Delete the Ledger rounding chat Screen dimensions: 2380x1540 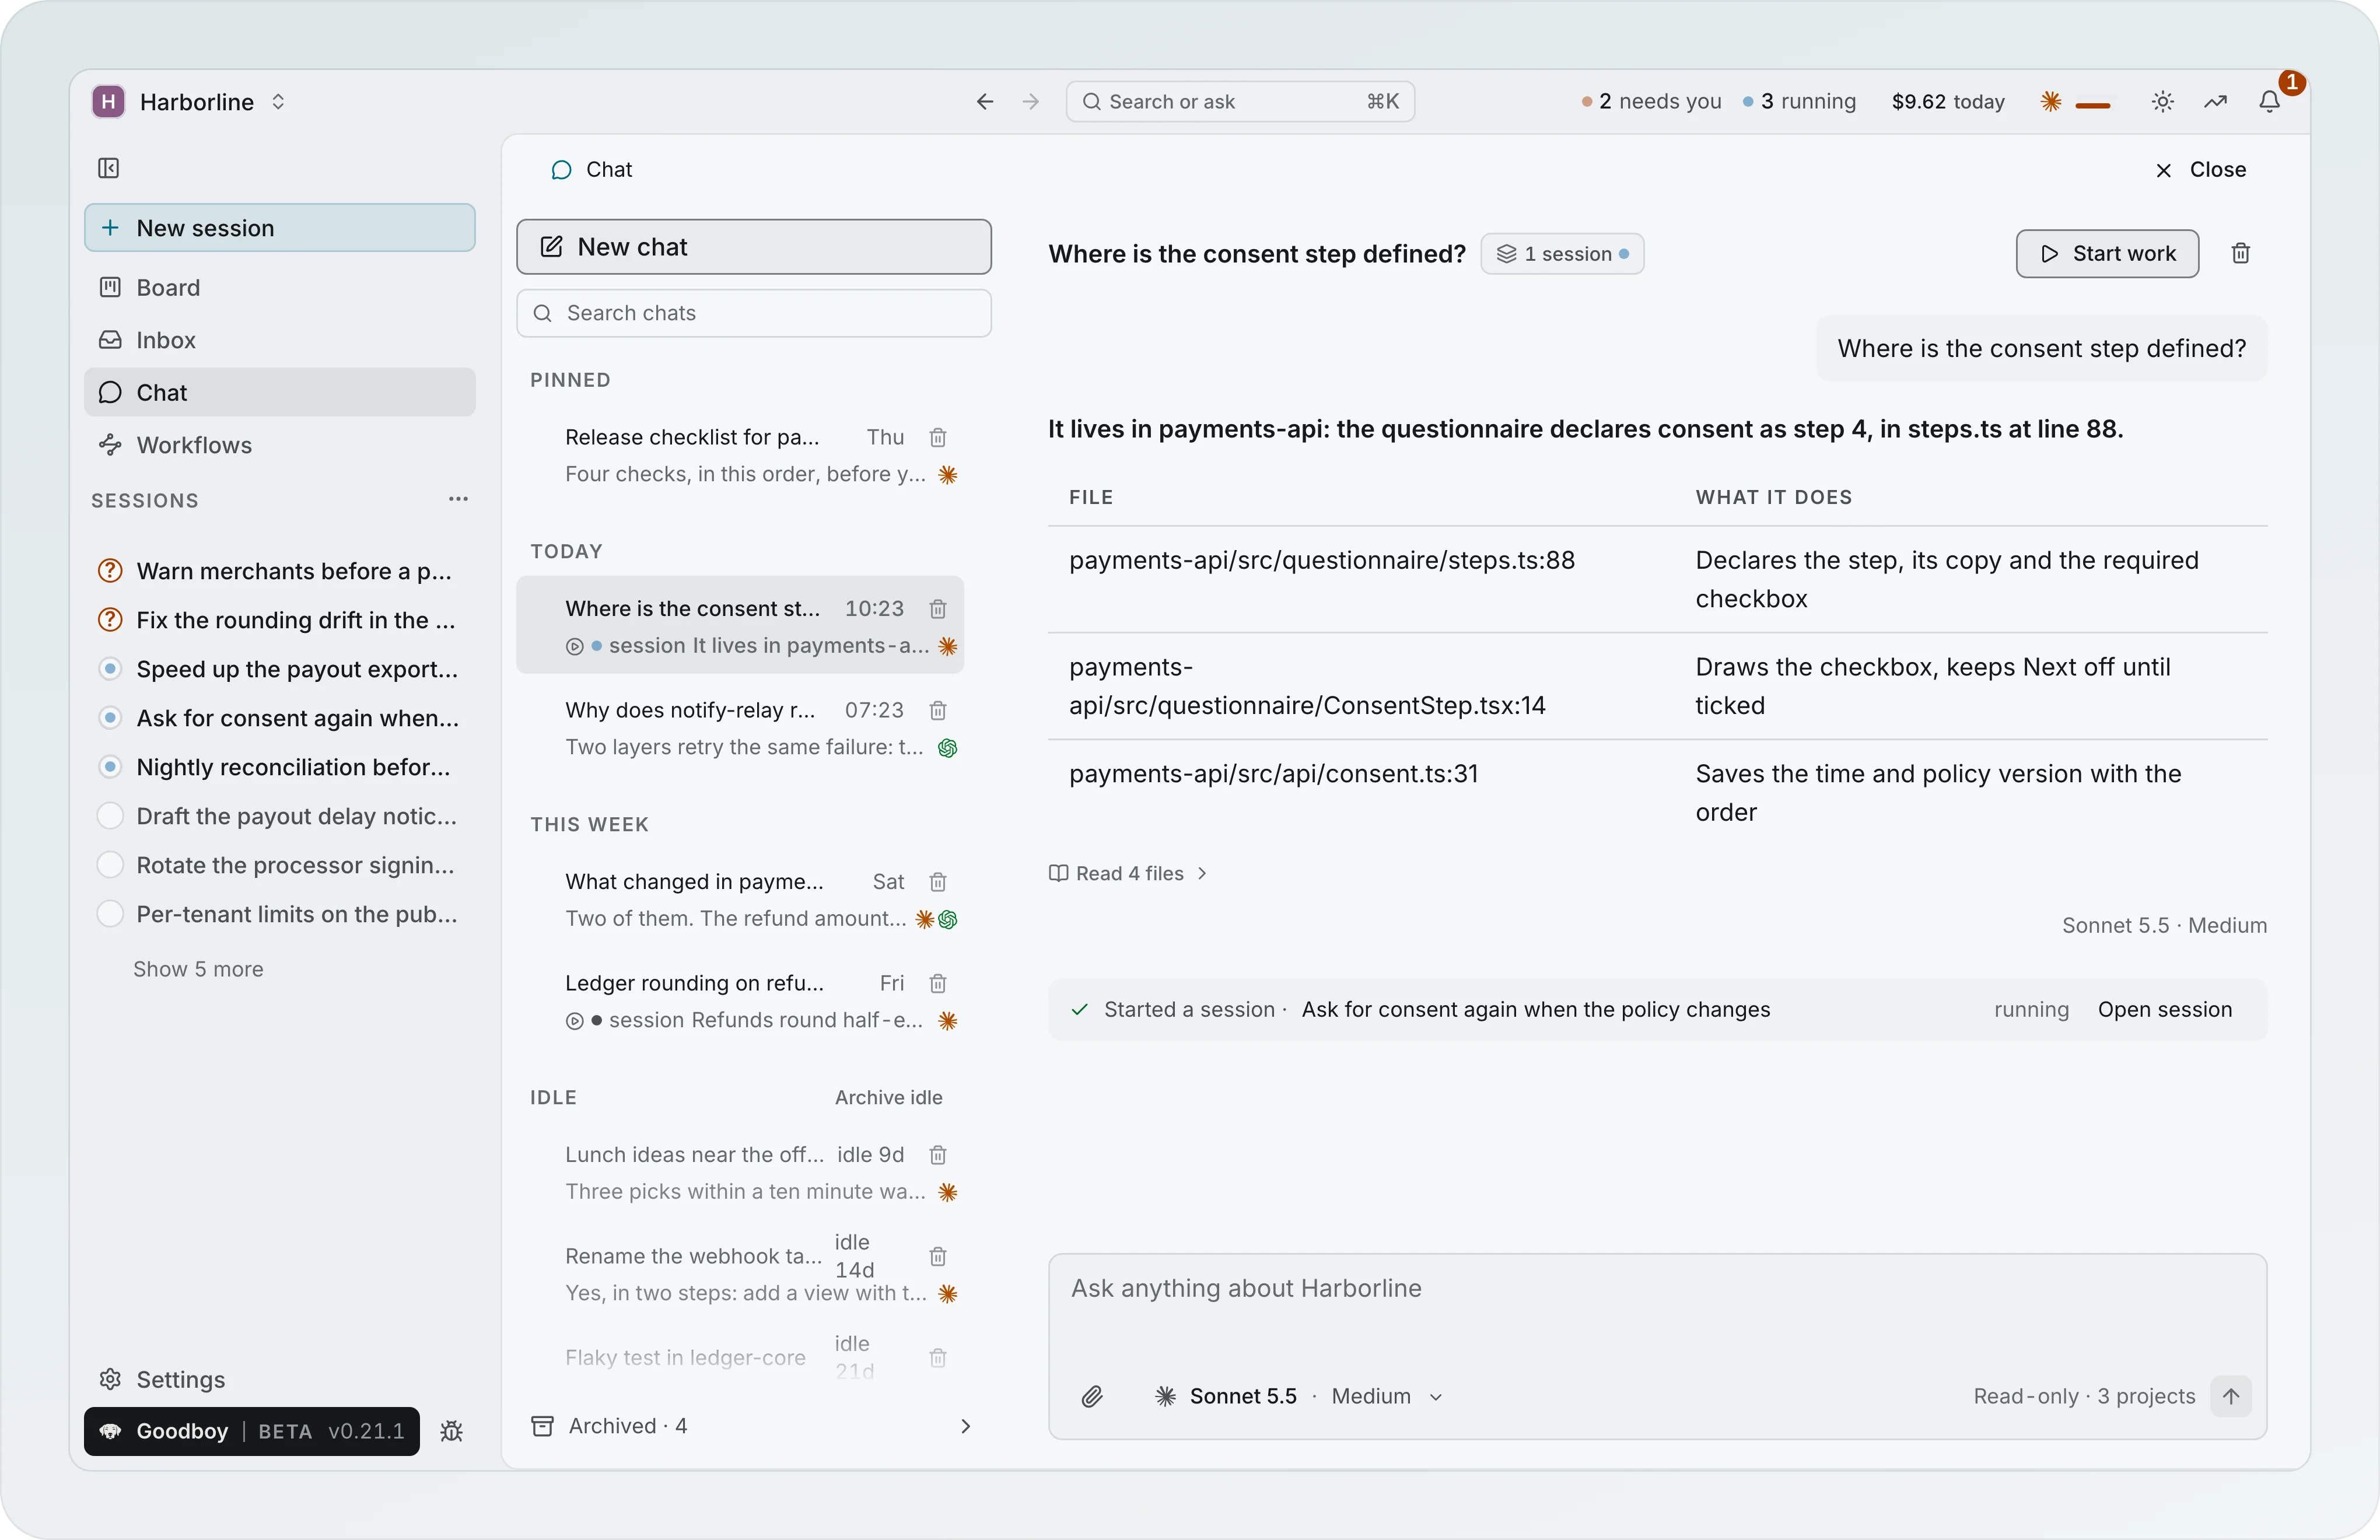click(938, 984)
